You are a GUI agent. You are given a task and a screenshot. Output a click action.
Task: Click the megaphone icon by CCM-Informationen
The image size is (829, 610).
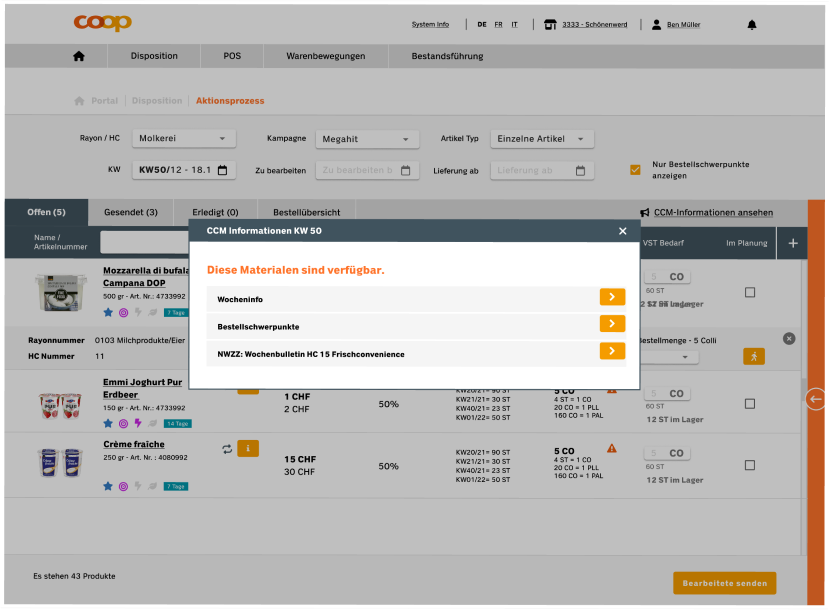pyautogui.click(x=644, y=212)
